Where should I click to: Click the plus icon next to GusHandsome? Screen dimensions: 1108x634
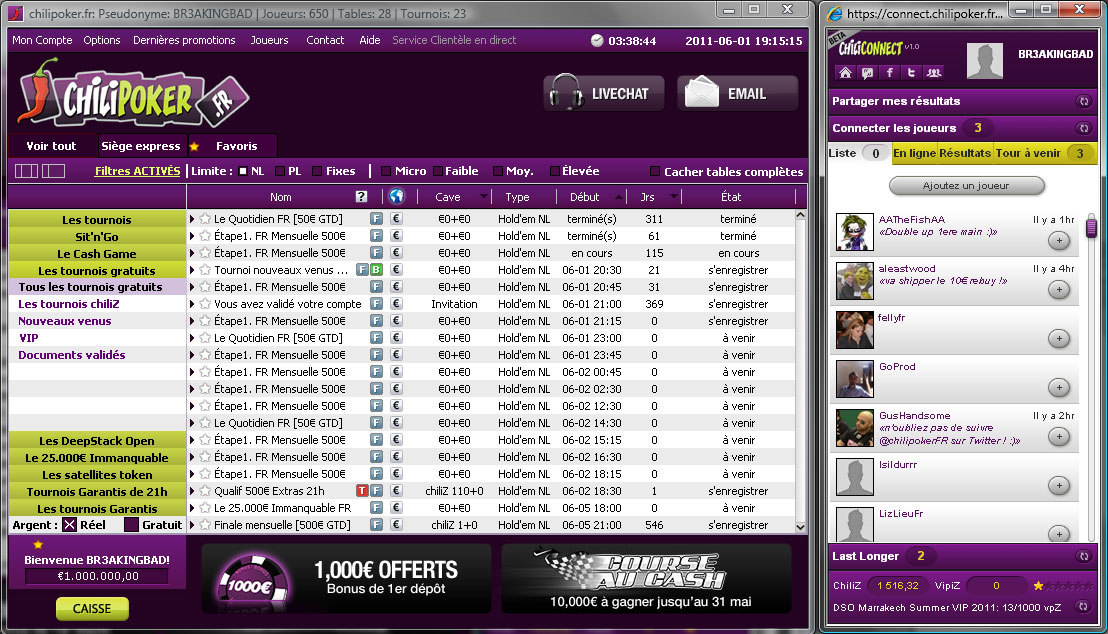pyautogui.click(x=1059, y=436)
